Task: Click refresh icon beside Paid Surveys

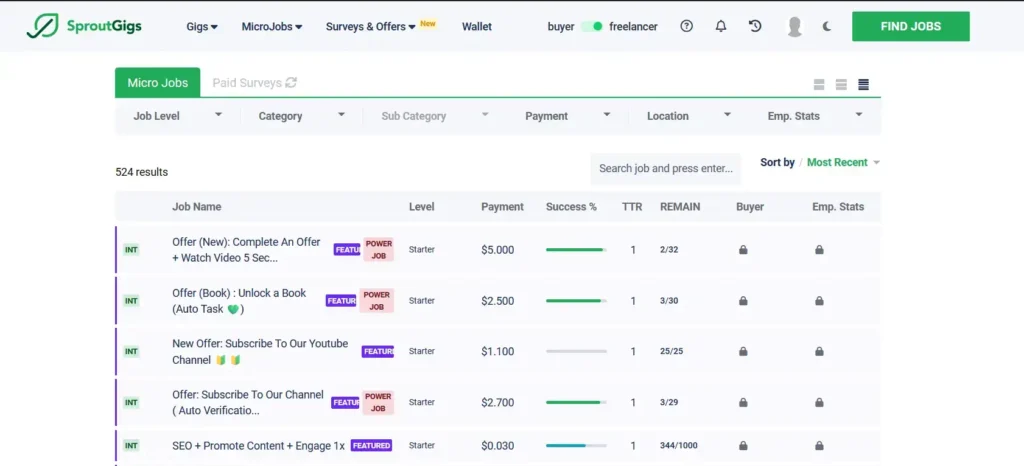Action: click(x=291, y=83)
